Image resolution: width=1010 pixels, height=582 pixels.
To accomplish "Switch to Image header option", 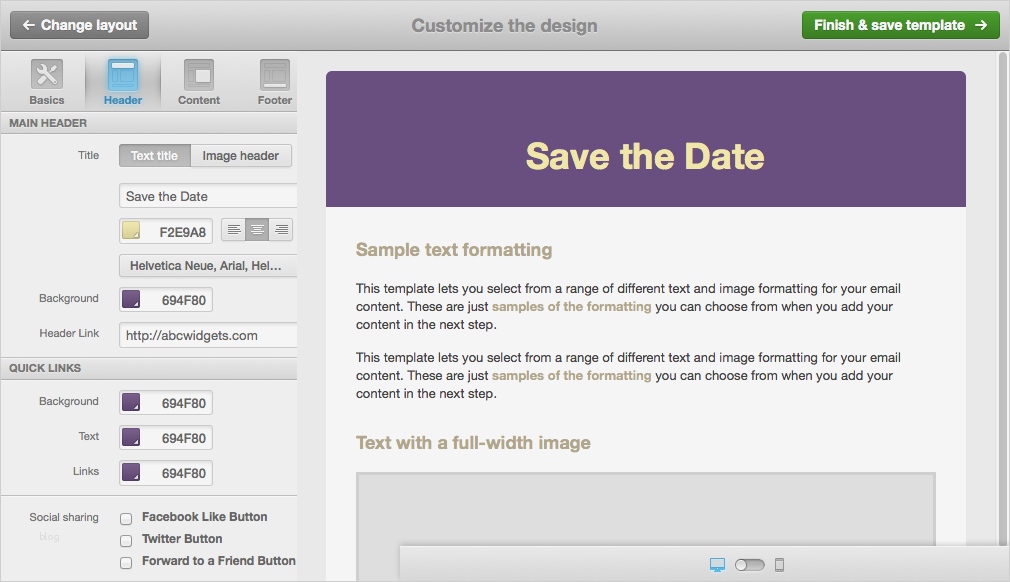I will pyautogui.click(x=241, y=156).
